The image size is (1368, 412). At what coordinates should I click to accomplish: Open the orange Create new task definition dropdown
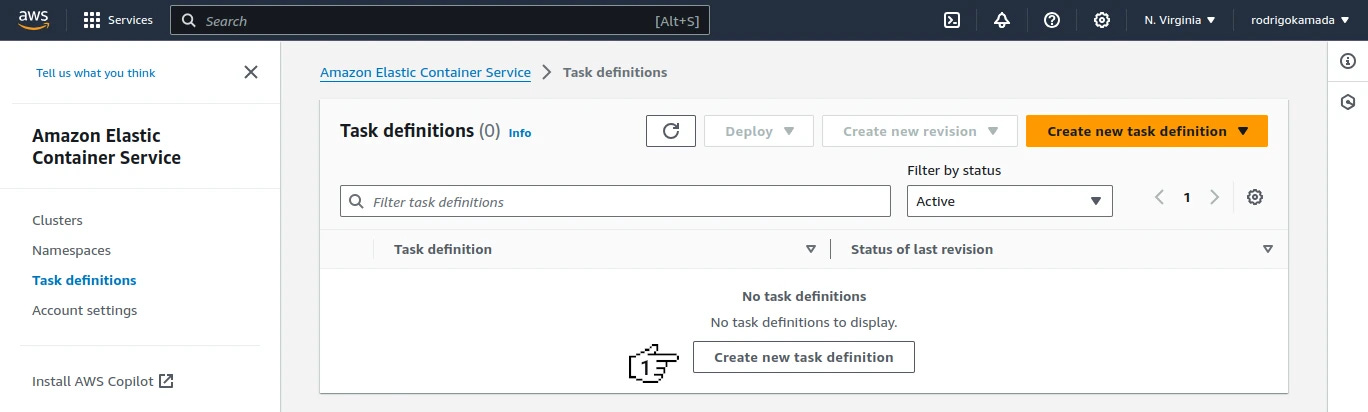click(x=1147, y=131)
